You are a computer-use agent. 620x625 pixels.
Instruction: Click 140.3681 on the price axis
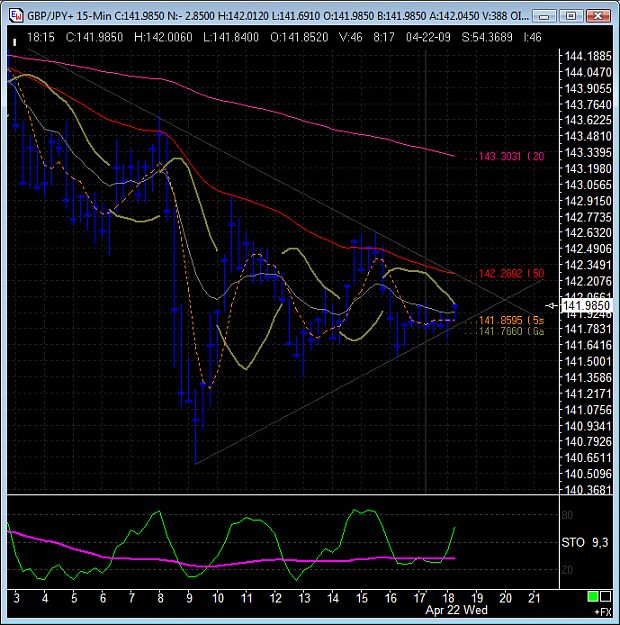point(588,489)
